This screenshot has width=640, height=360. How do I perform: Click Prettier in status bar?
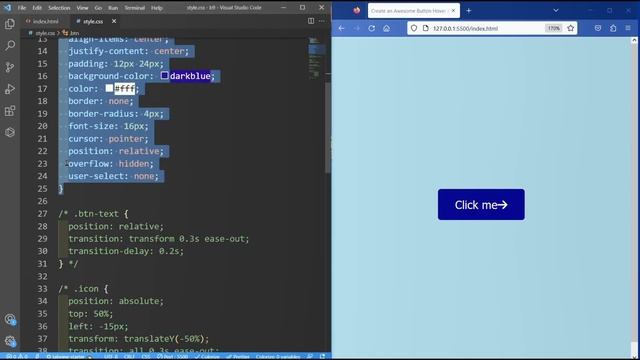click(238, 357)
